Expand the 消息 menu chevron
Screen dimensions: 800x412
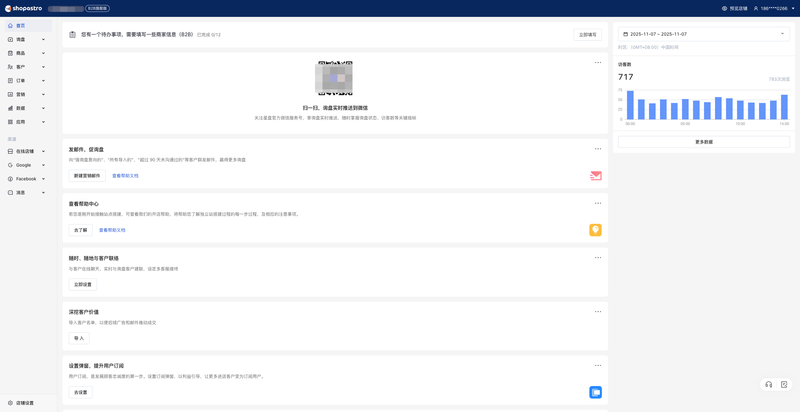[x=43, y=193]
